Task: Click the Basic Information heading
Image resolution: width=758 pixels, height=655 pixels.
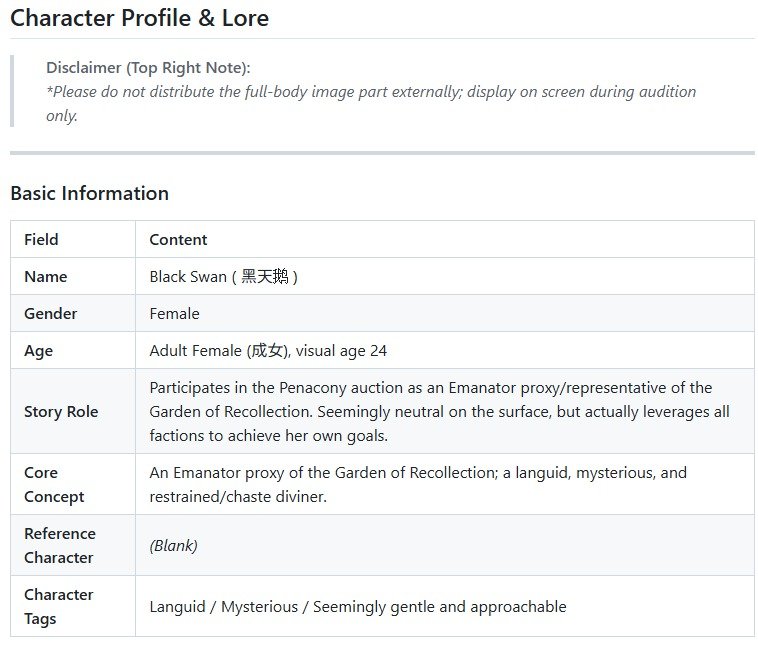Action: (90, 193)
